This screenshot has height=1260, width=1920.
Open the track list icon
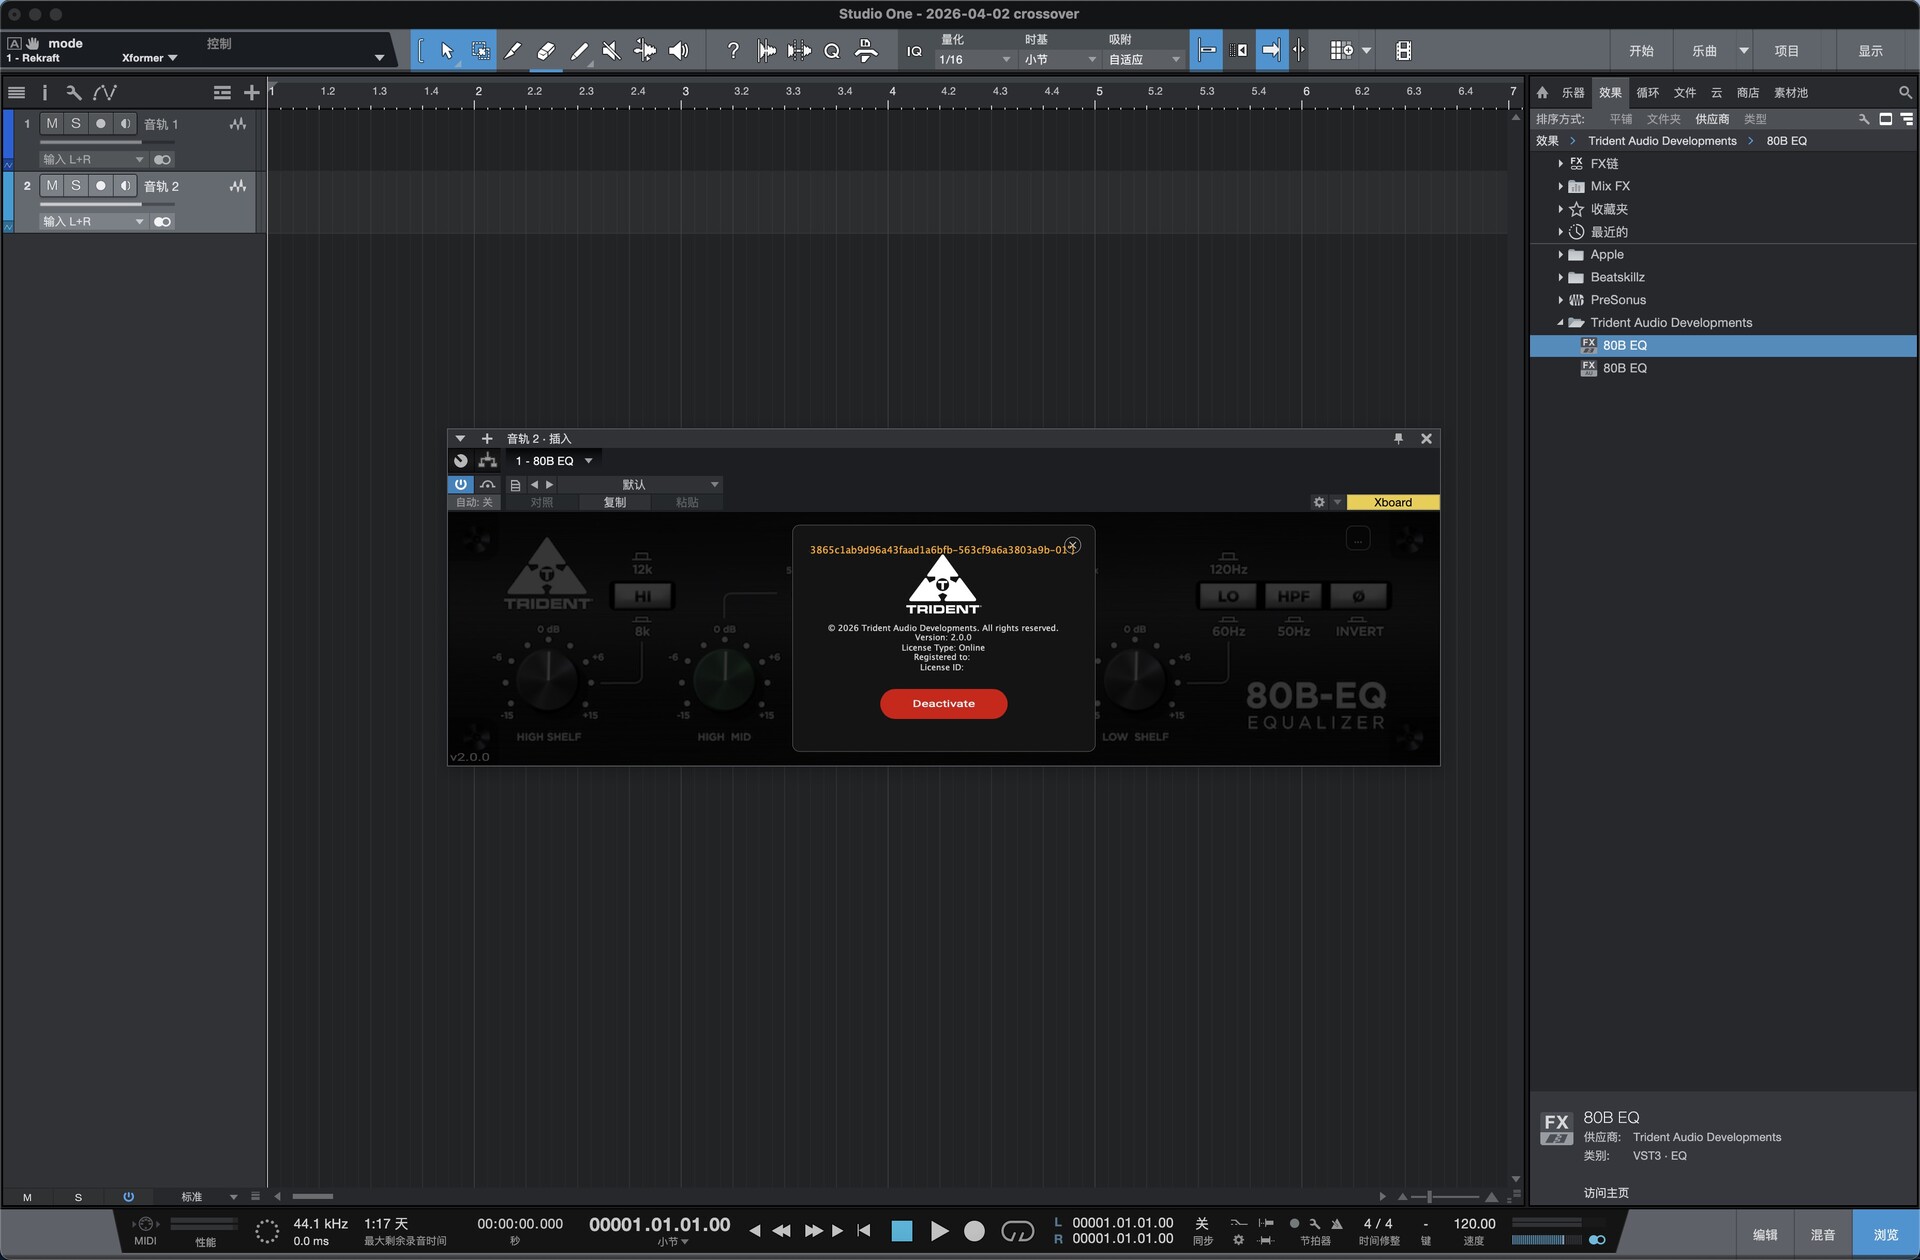16,93
